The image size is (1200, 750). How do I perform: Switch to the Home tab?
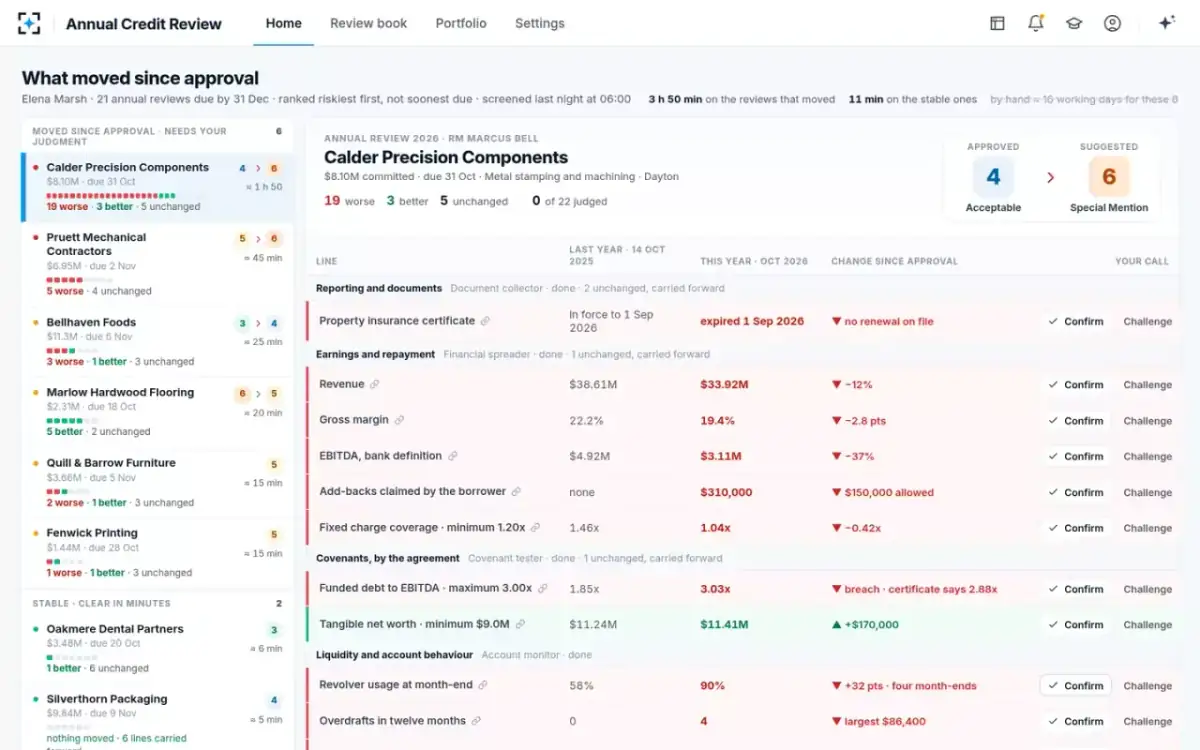283,23
